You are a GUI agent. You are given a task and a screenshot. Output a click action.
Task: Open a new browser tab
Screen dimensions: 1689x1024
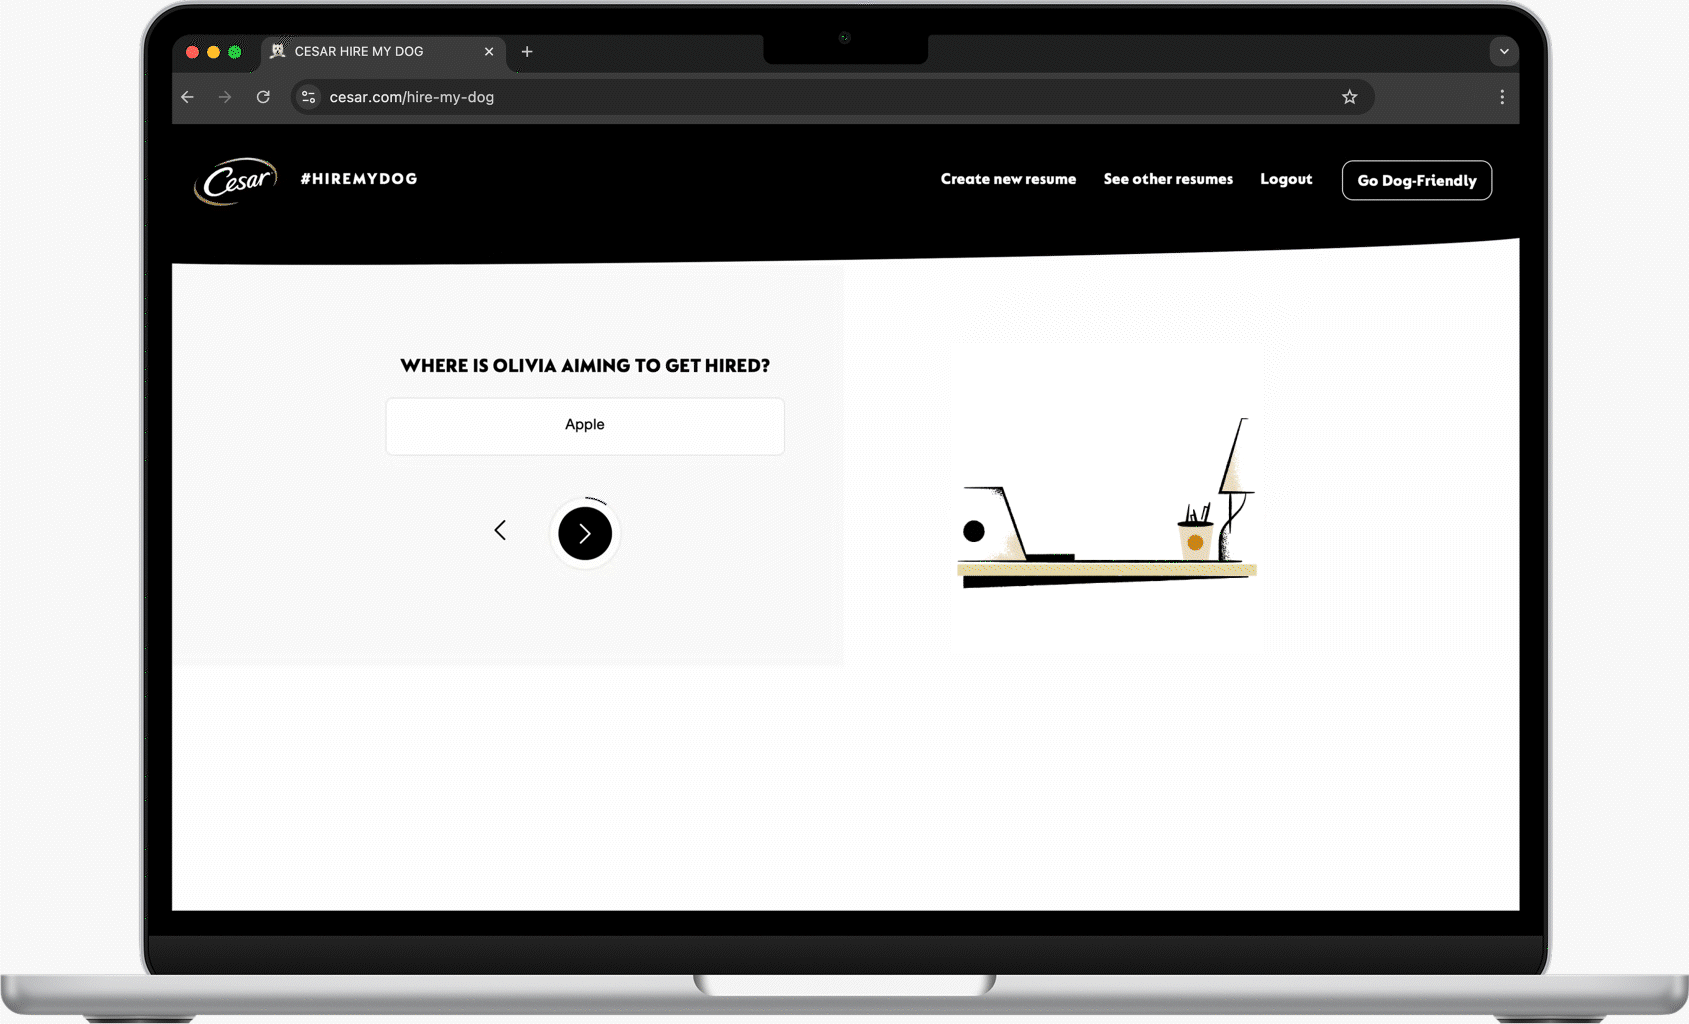click(527, 52)
